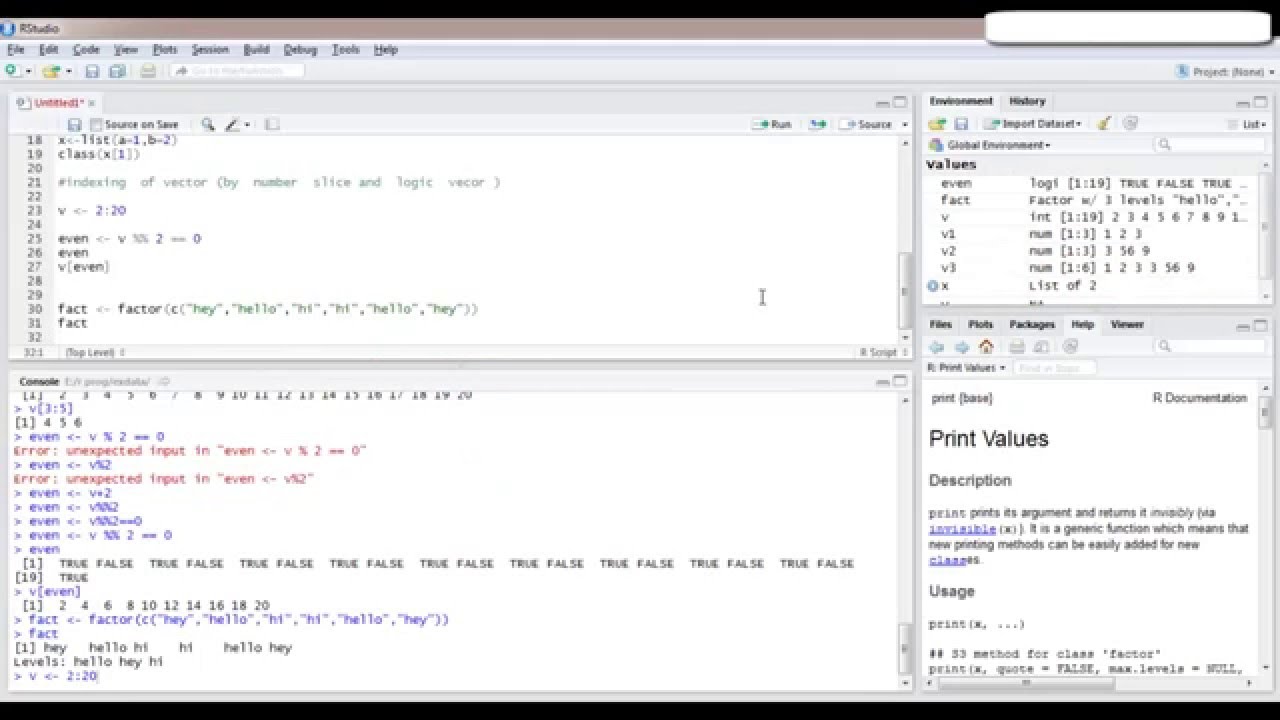Open recent files dropdown arrow
The height and width of the screenshot is (720, 1280).
point(68,71)
